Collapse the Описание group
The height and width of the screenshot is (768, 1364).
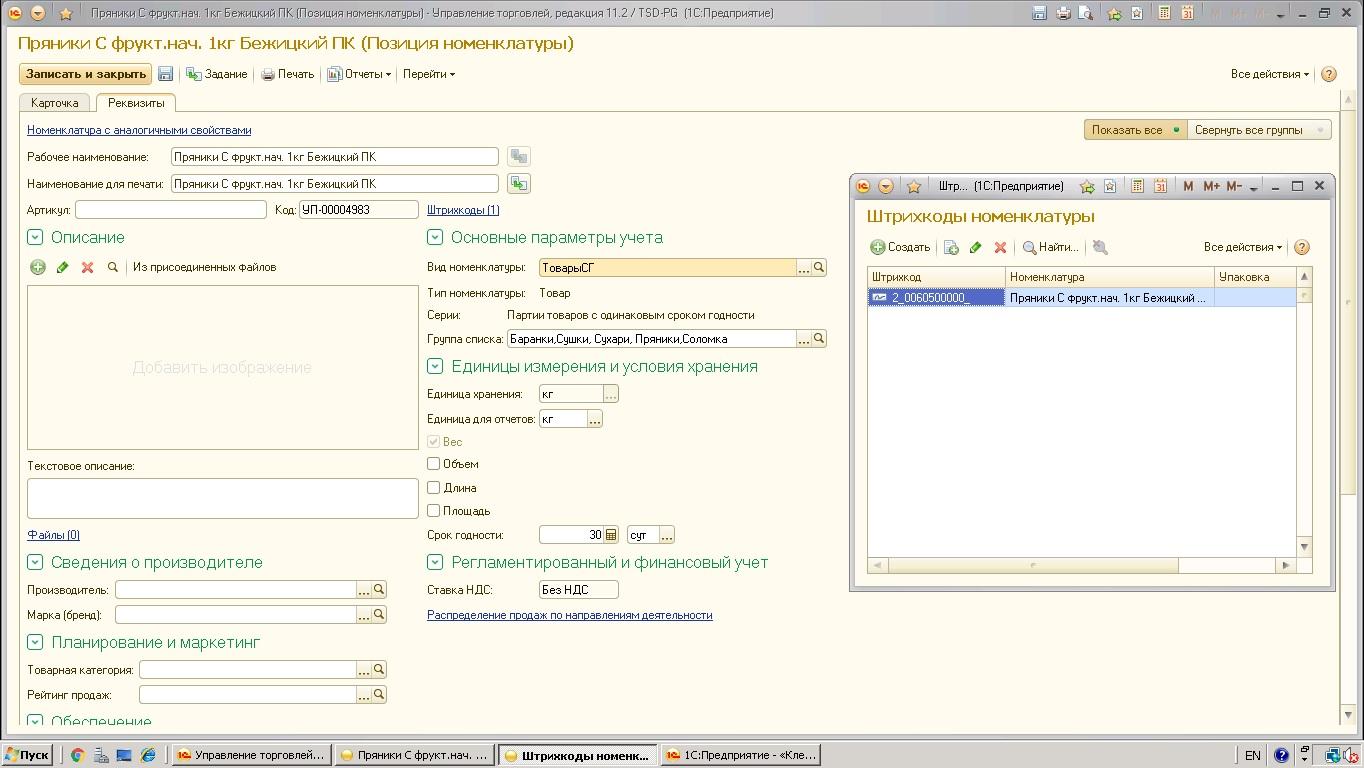35,237
